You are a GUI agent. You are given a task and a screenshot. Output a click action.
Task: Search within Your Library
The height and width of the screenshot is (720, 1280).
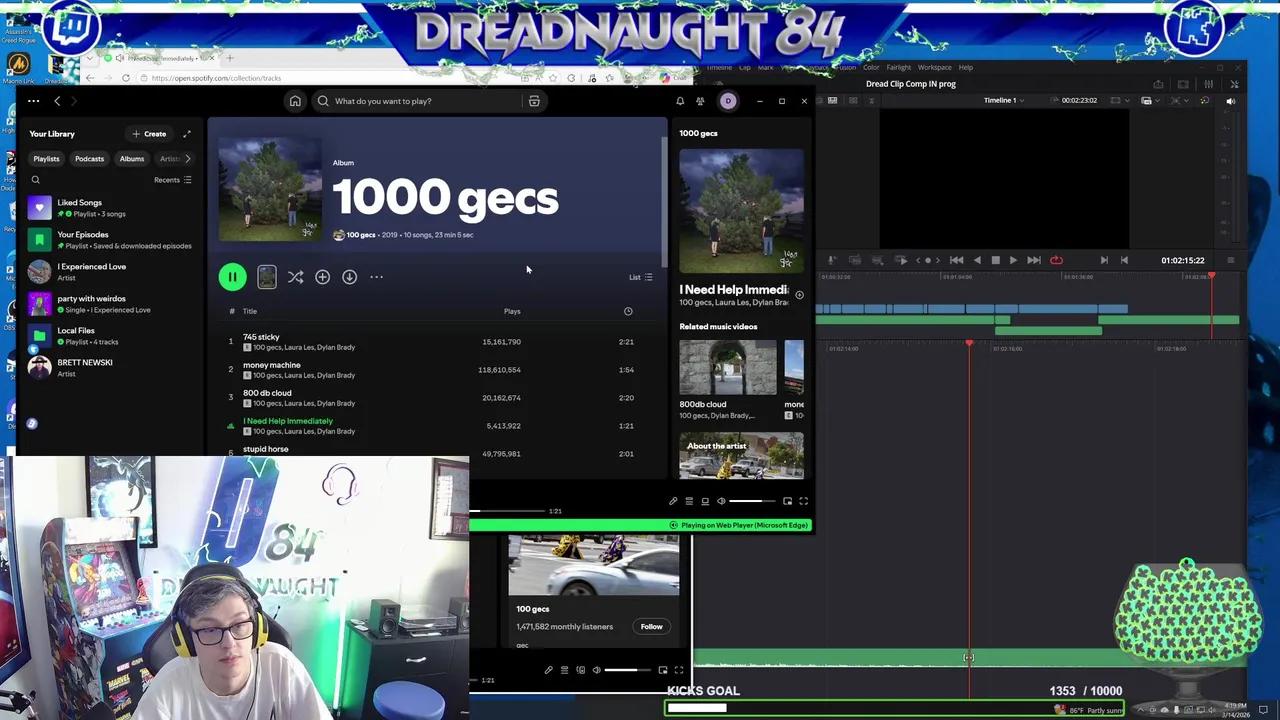(x=35, y=180)
